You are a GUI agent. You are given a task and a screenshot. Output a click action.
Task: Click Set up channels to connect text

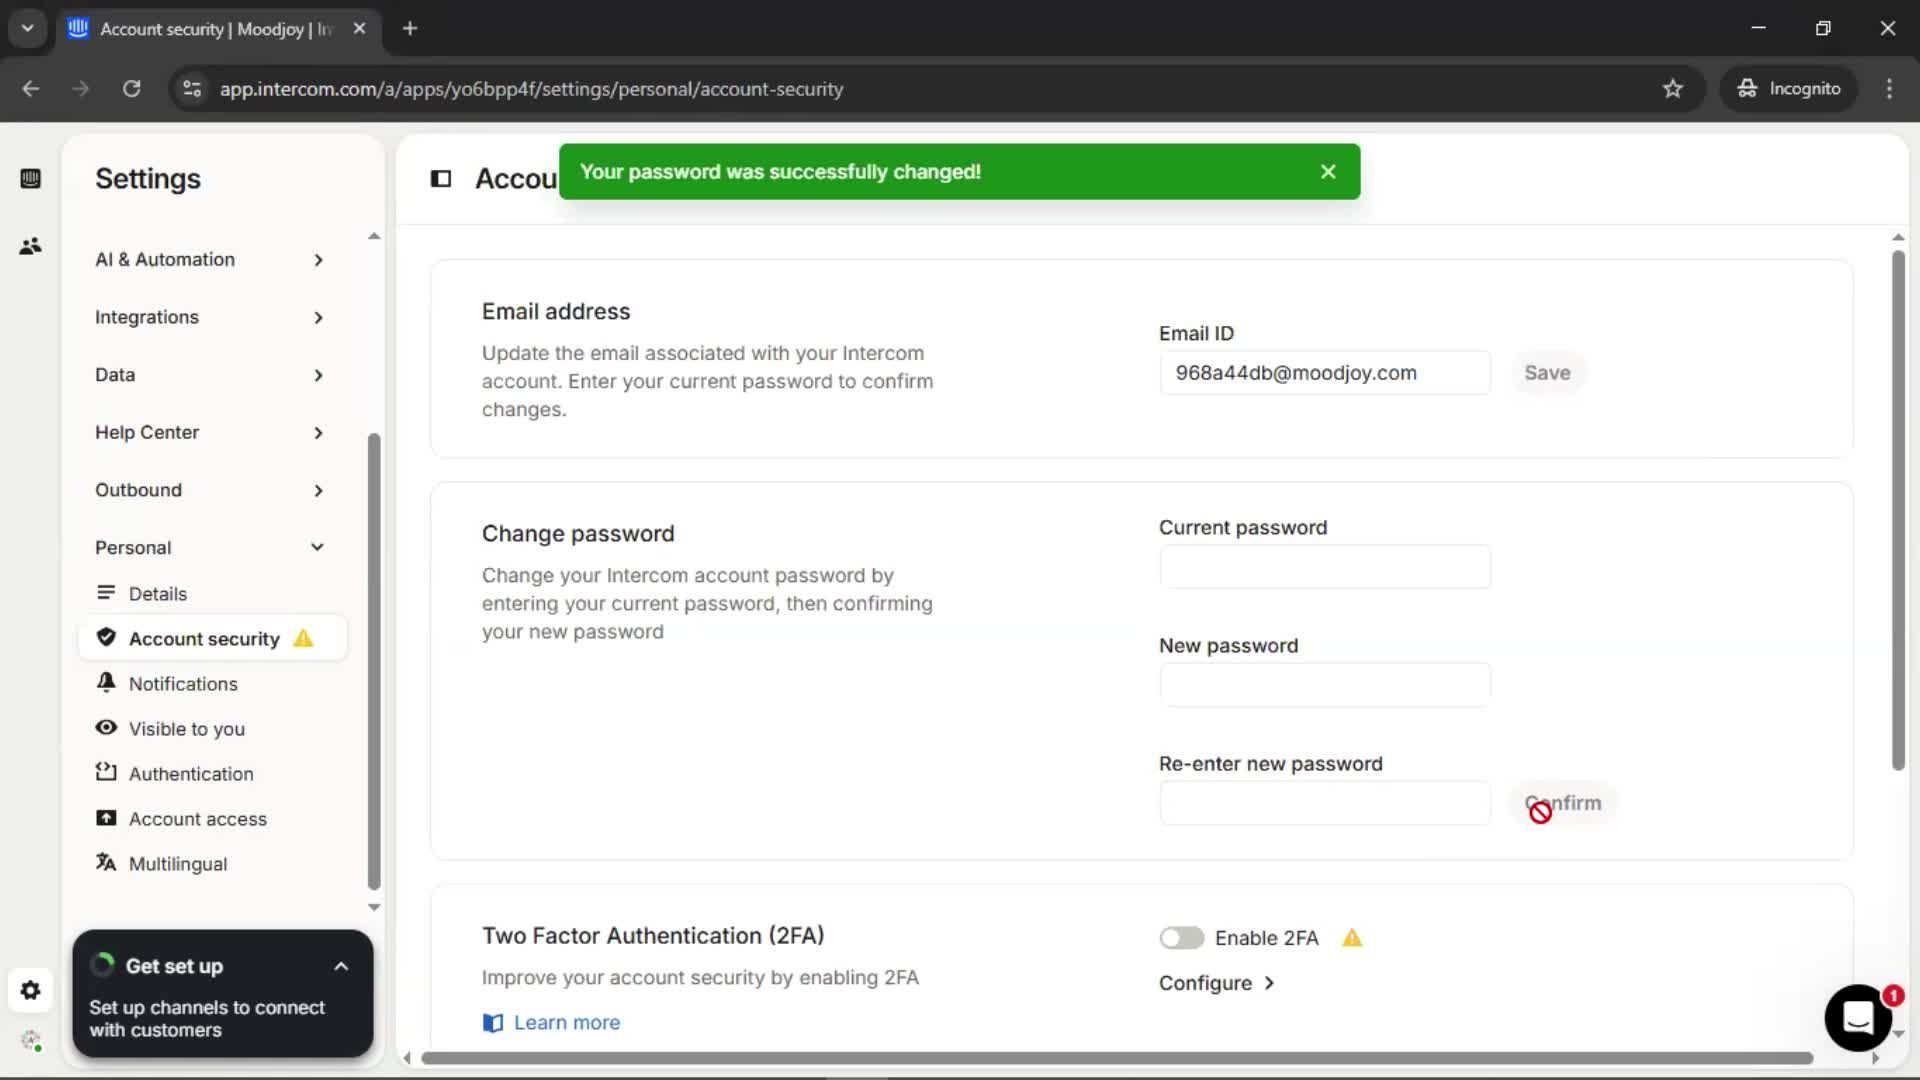tap(207, 1019)
